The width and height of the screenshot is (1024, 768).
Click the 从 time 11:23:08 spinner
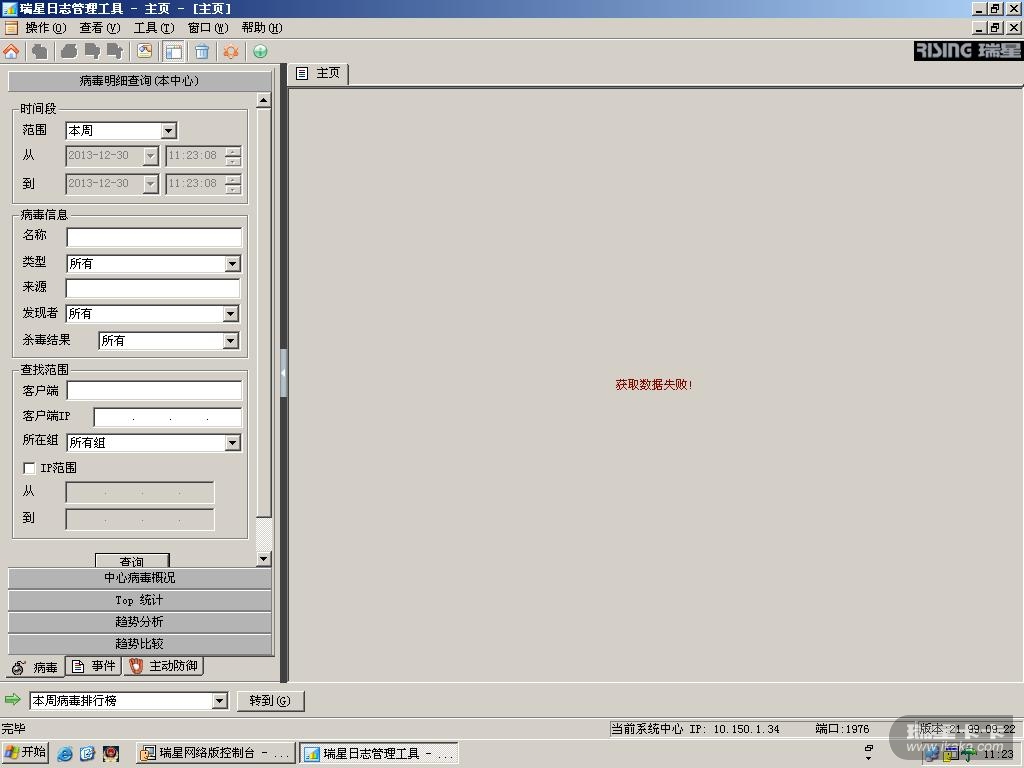tap(233, 155)
